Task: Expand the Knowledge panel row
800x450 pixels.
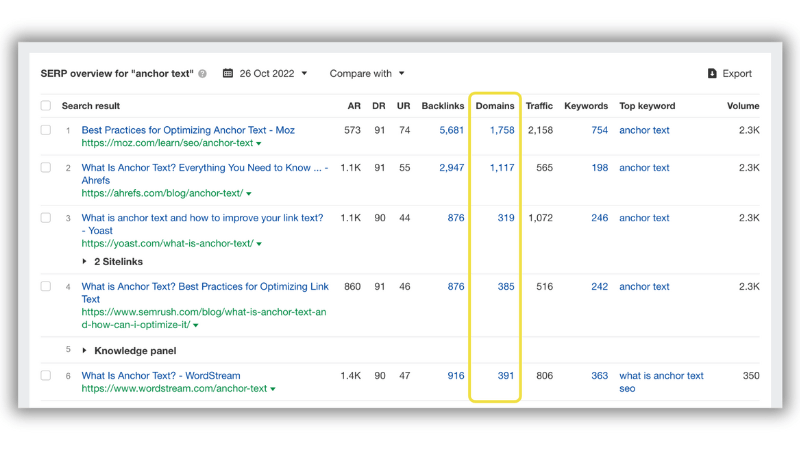Action: (130, 351)
